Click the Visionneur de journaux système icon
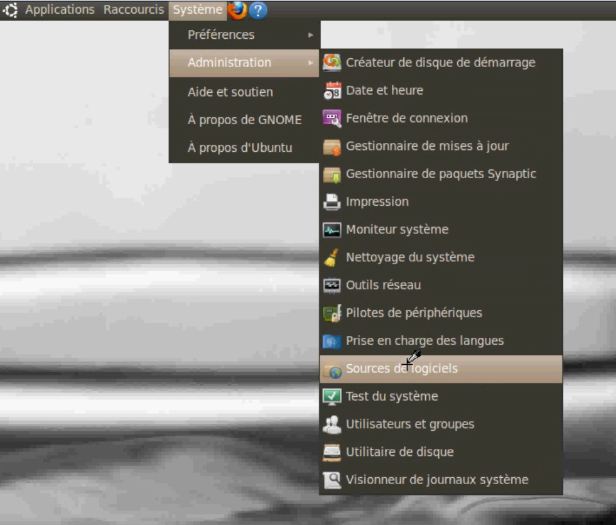616x525 pixels. [x=332, y=480]
